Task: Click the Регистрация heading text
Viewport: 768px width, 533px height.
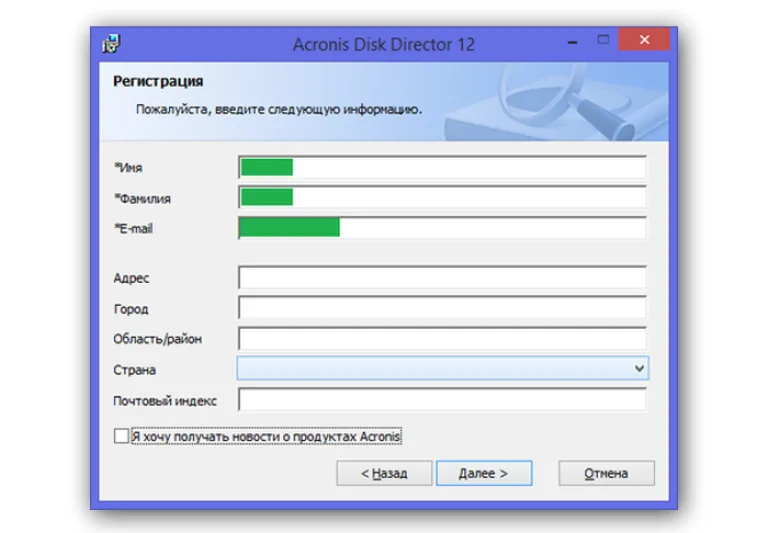Action: [158, 81]
